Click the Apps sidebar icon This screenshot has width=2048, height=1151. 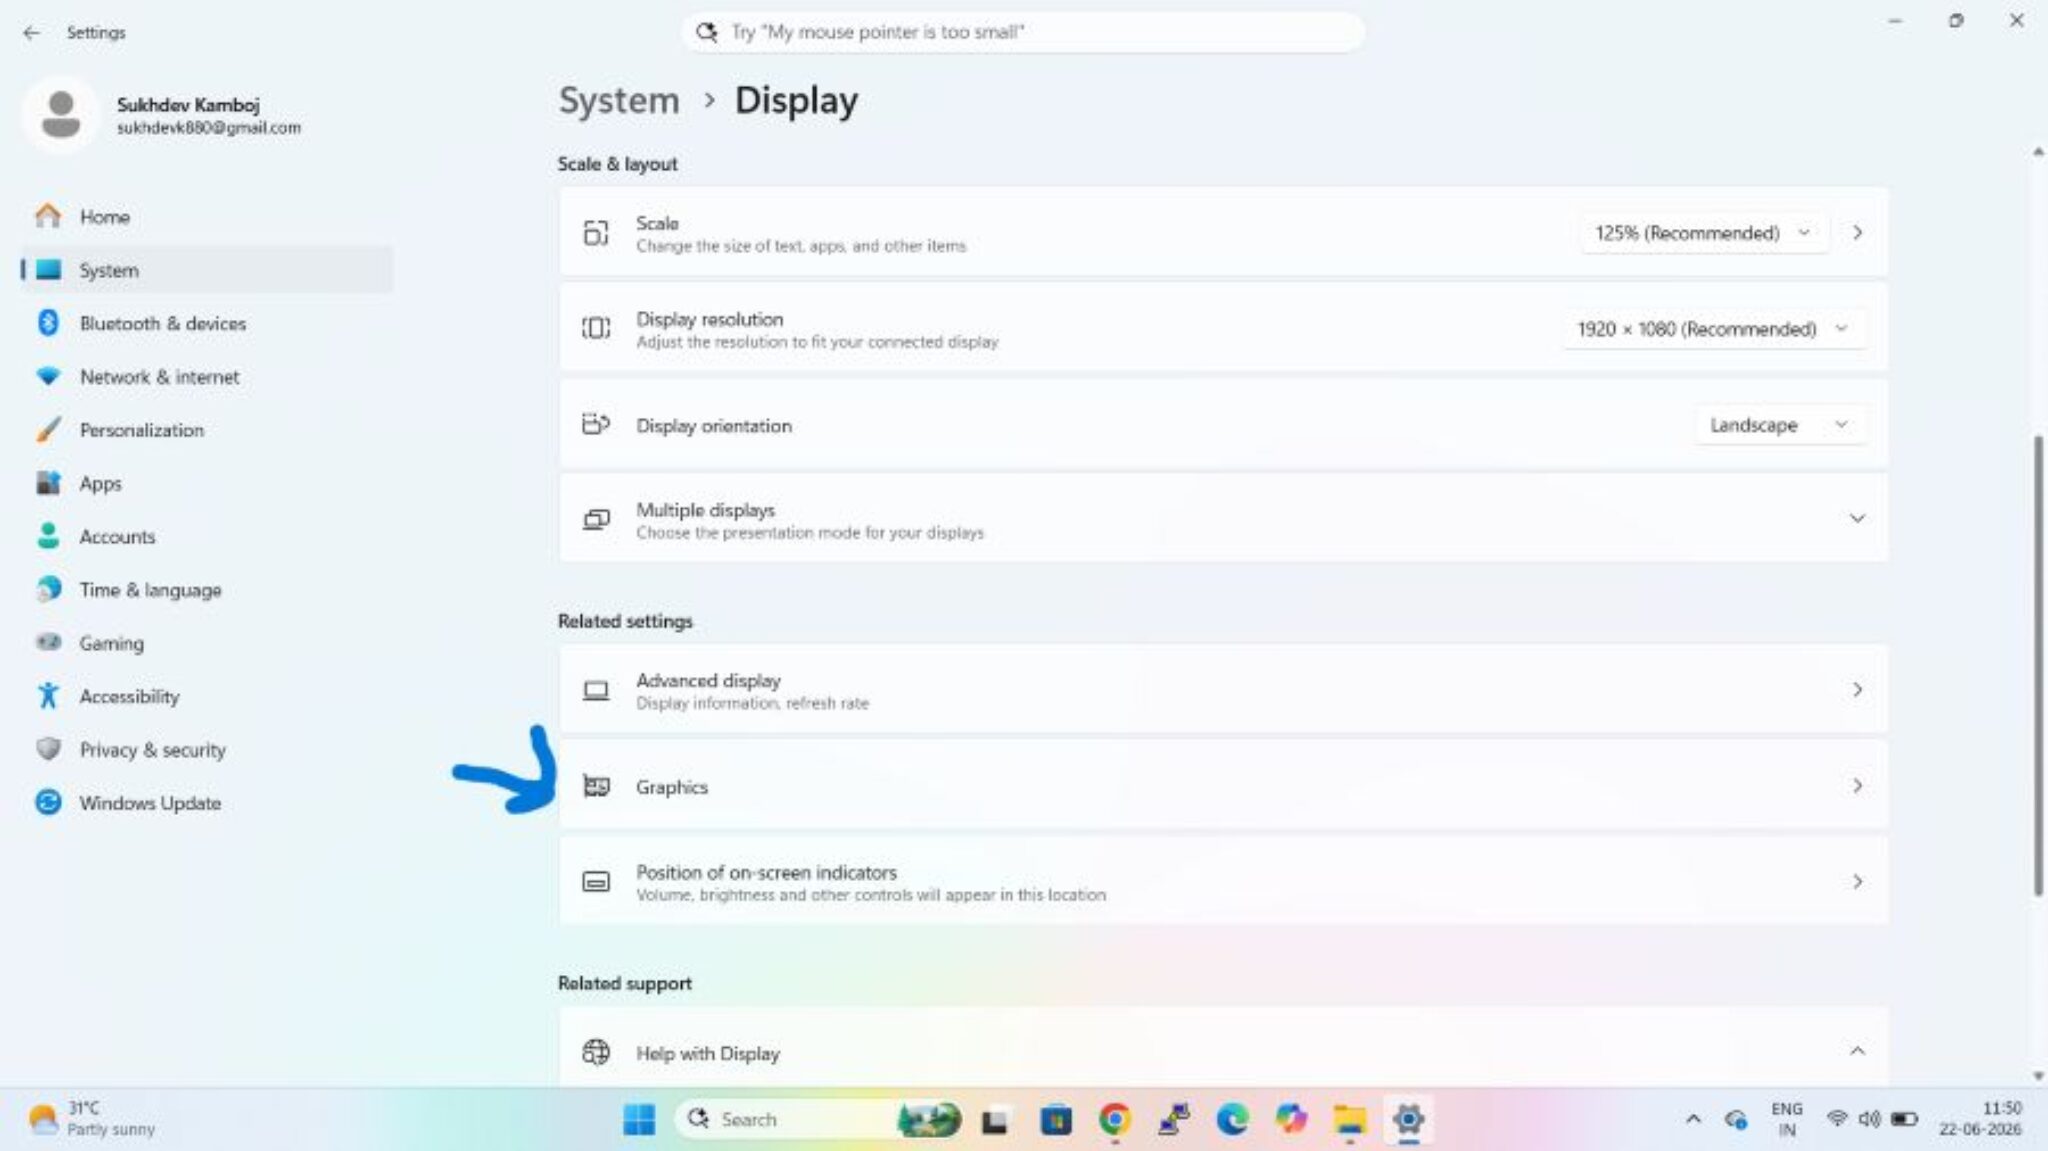pyautogui.click(x=48, y=483)
